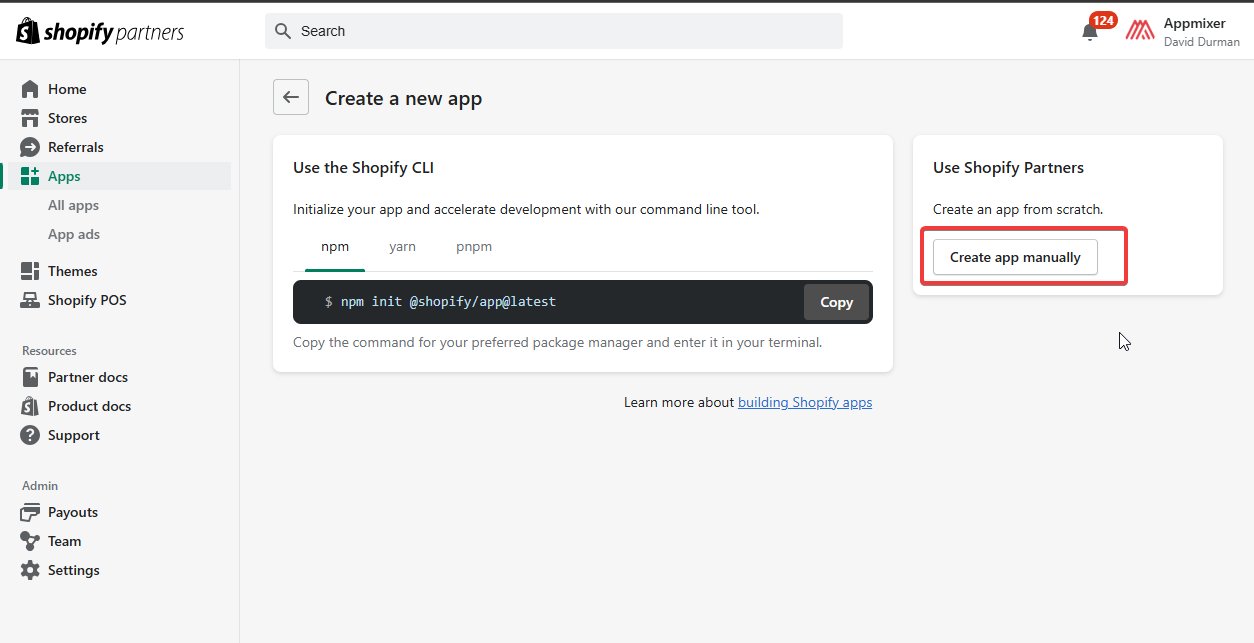Click the Referrals arrow icon
Screen dimensions: 1254x643
click(x=30, y=147)
